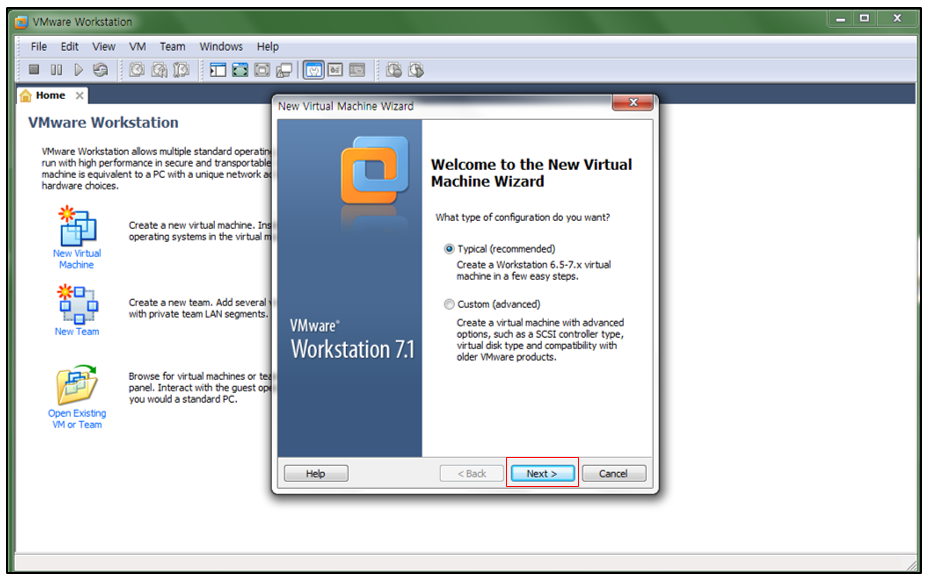Screen dimensions: 927x579
Task: Select the Typical (recommended) radio button
Action: [449, 249]
